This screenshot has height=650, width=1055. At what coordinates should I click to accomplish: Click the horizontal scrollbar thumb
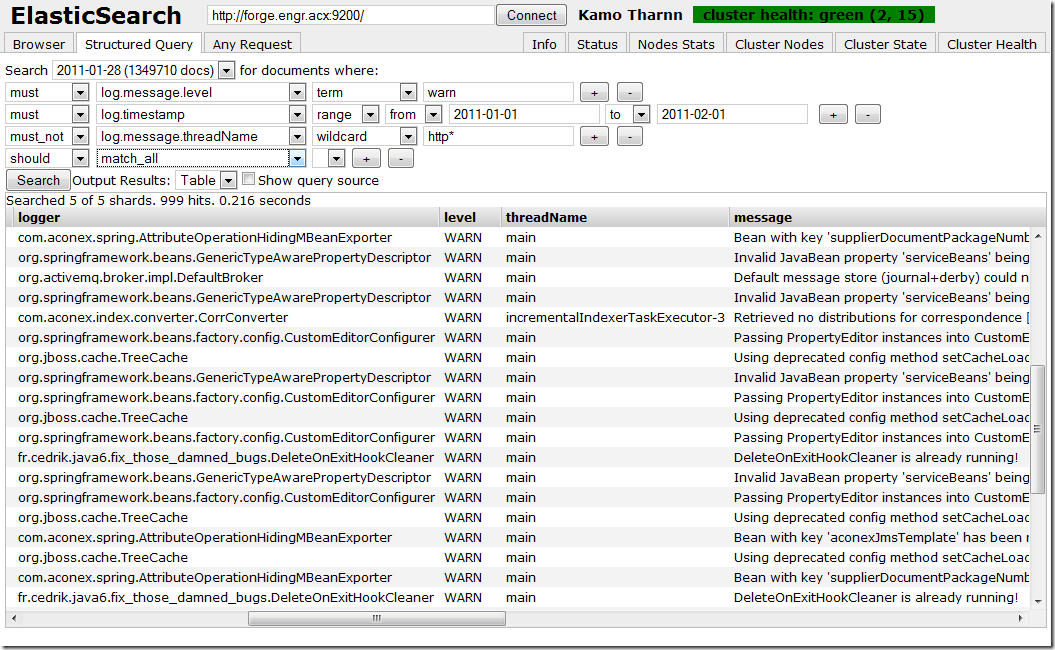coord(377,618)
